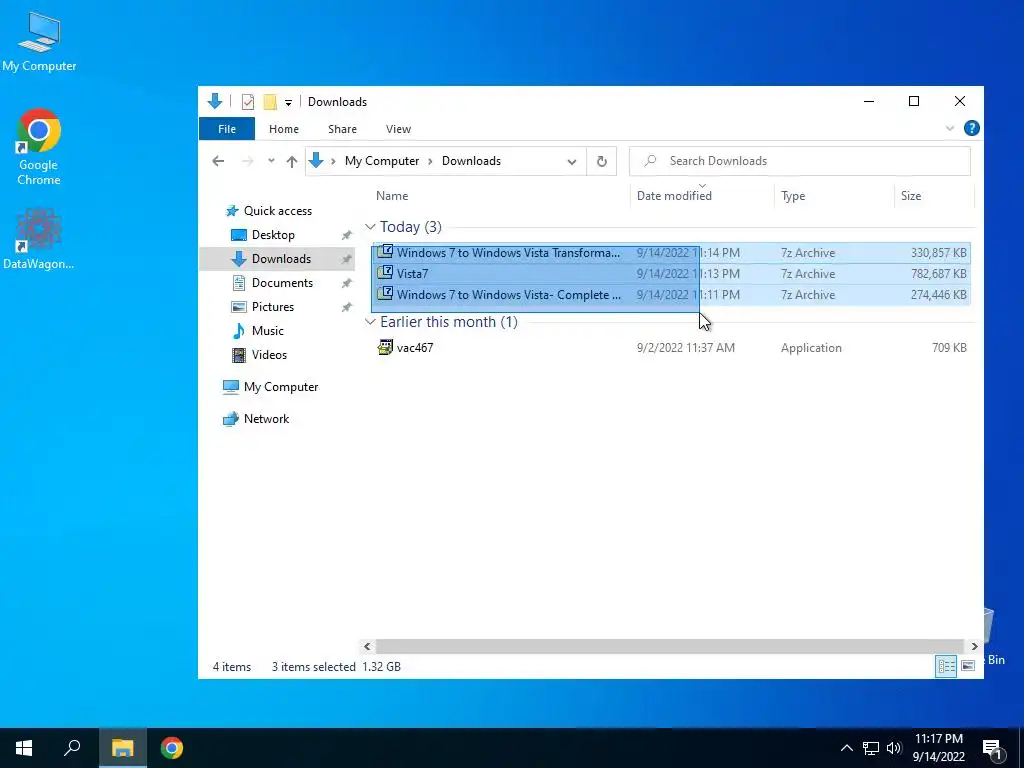Open Documents in the navigation pane
Viewport: 1024px width, 768px height.
(x=282, y=283)
